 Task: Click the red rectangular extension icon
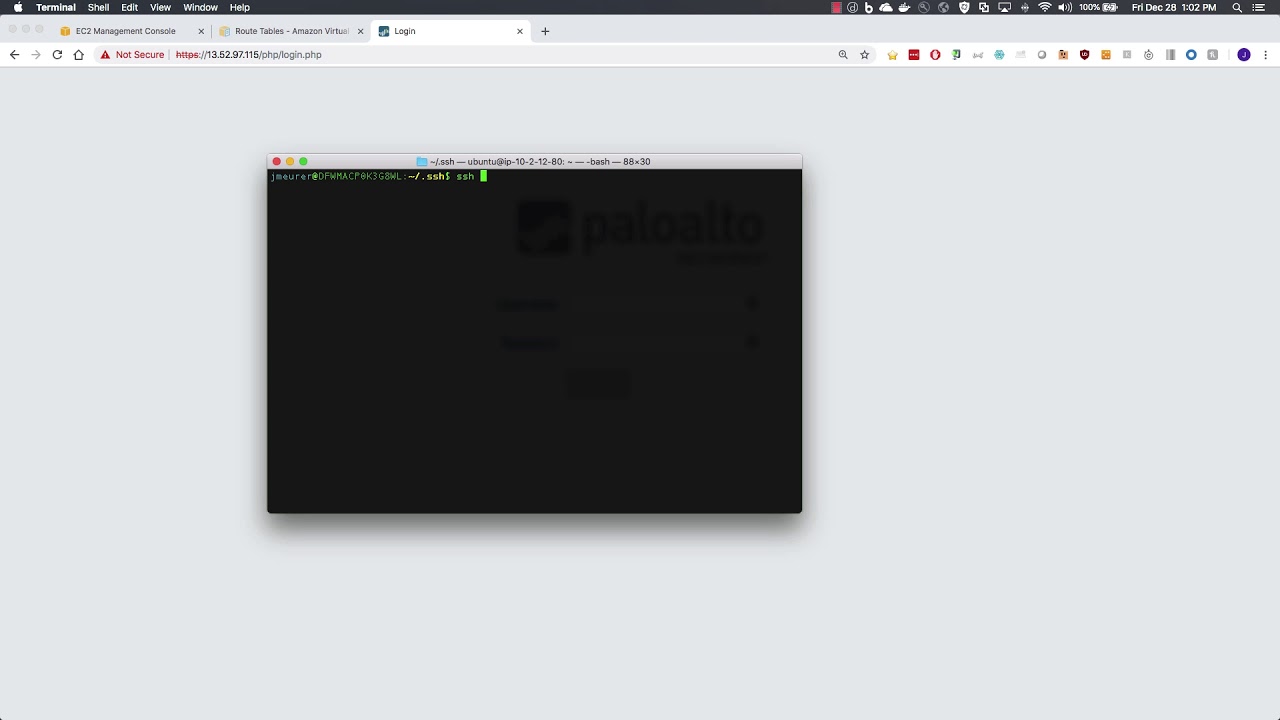(914, 55)
